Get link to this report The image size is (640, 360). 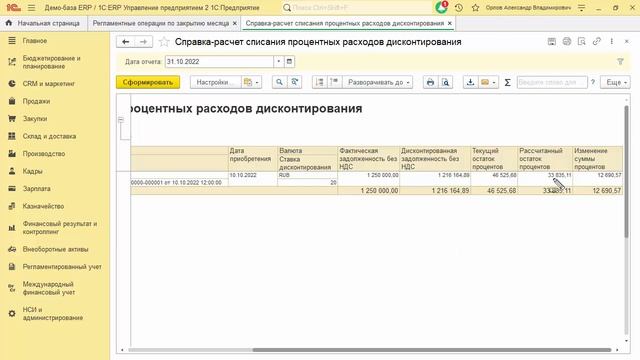tap(597, 41)
